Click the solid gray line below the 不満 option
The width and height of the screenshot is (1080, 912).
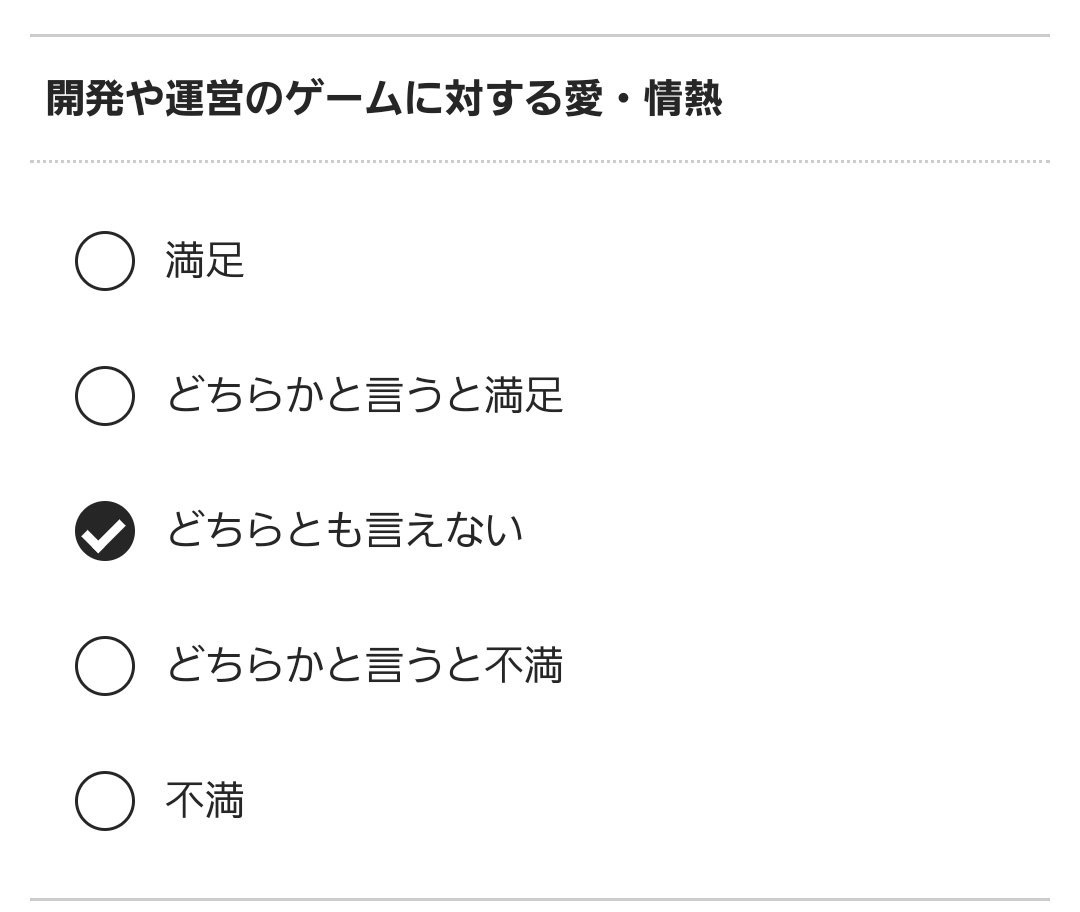(540, 899)
